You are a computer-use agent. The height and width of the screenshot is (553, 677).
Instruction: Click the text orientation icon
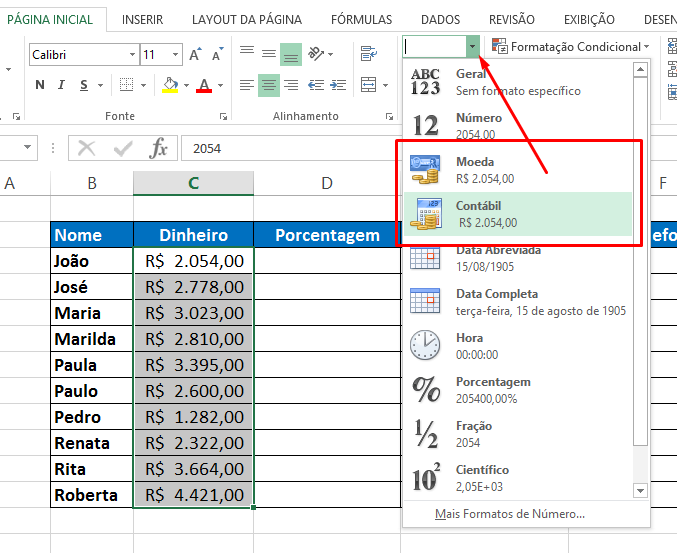point(318,54)
